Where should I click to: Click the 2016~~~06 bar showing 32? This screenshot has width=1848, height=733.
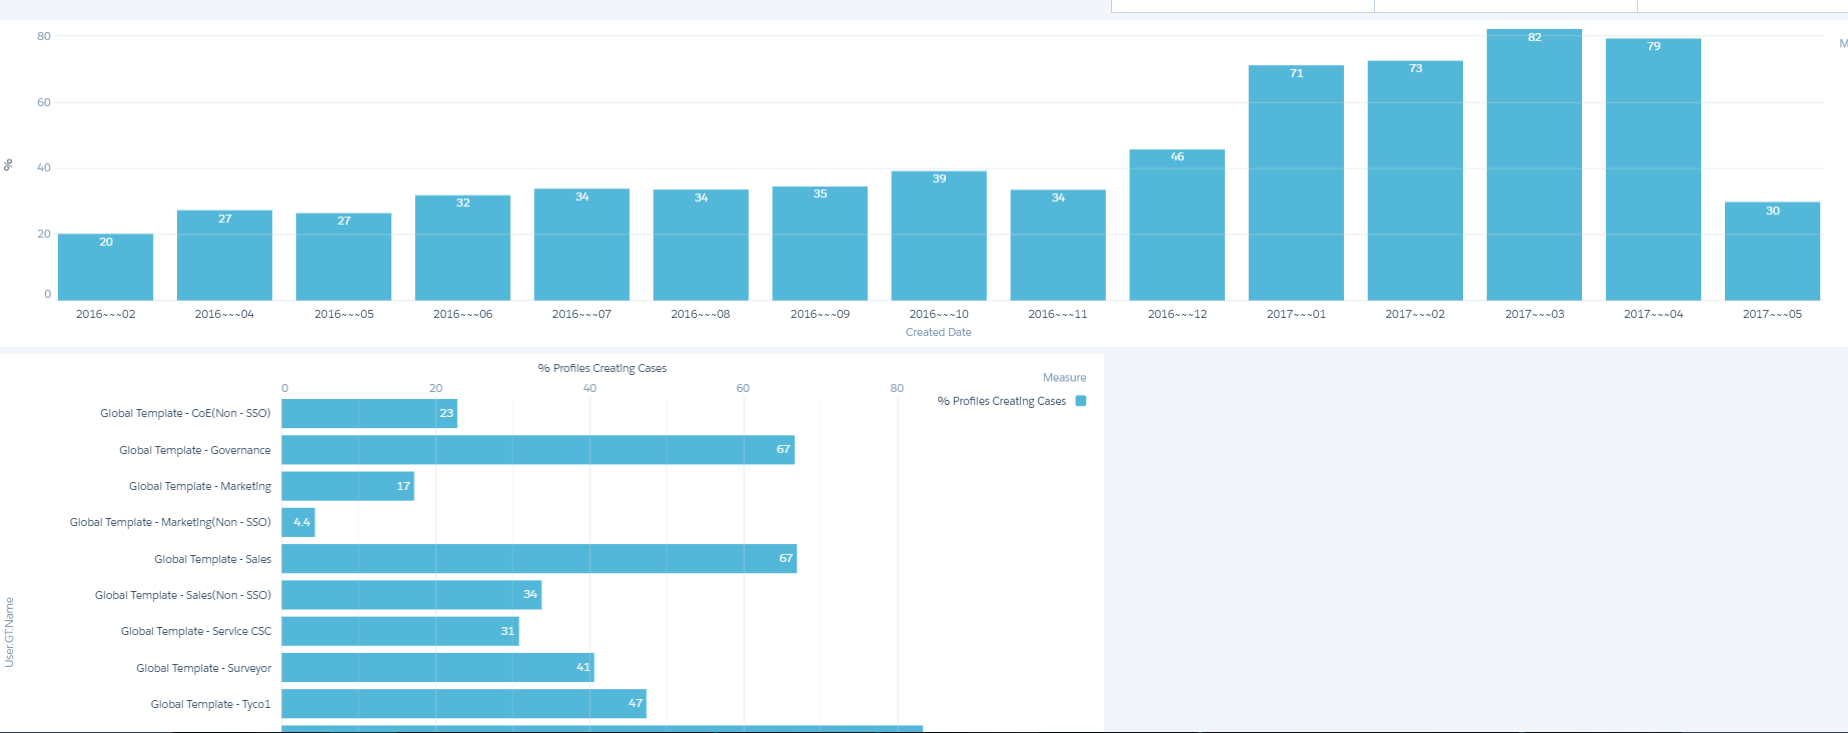click(462, 247)
